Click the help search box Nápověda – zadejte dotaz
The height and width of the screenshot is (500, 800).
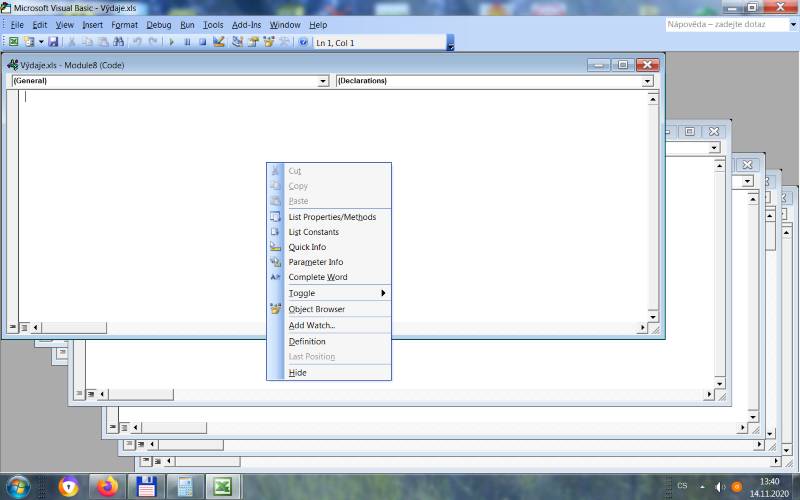(727, 24)
